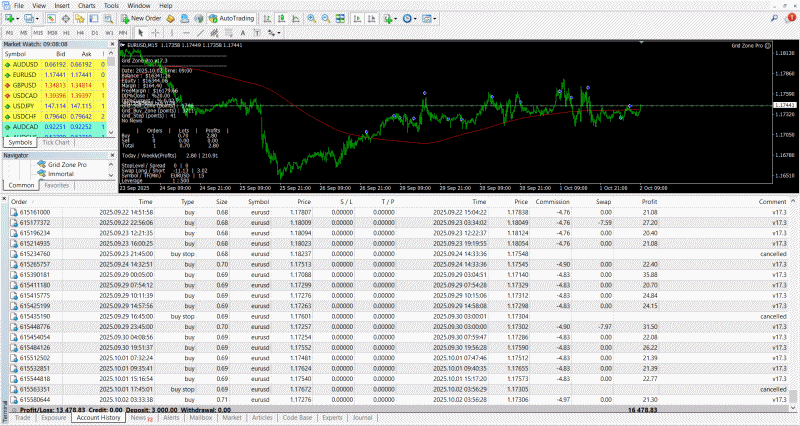Zoom in on the chart
Screen dimensions: 800x426
coord(311,18)
